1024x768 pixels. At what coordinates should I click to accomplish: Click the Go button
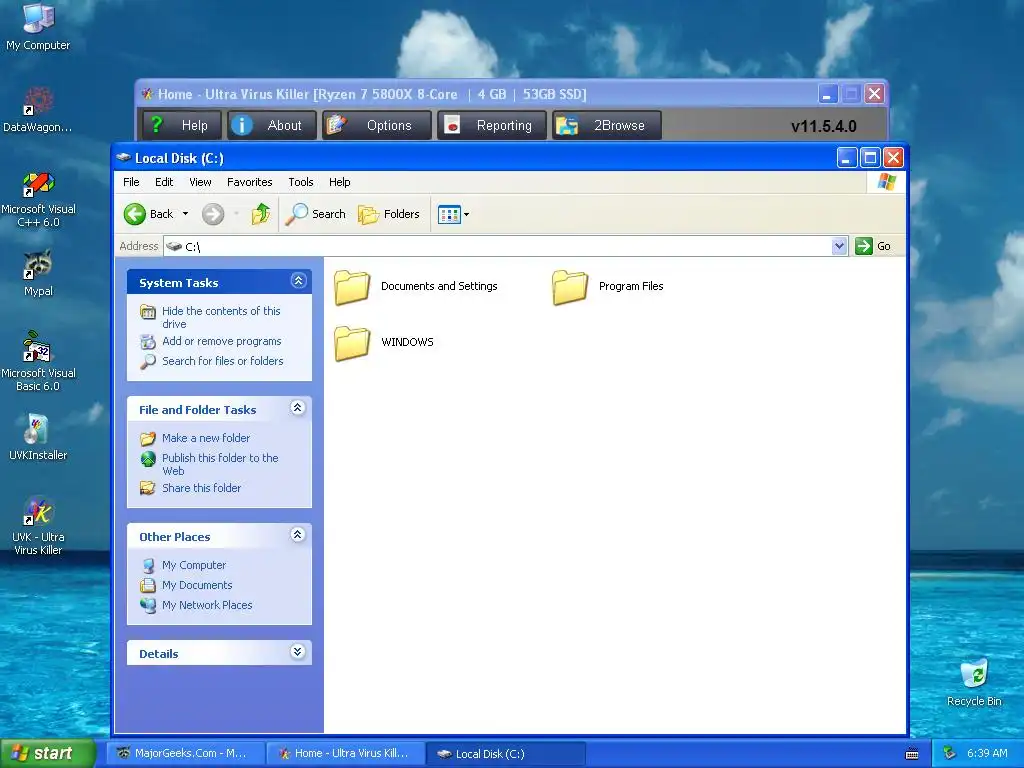point(873,246)
